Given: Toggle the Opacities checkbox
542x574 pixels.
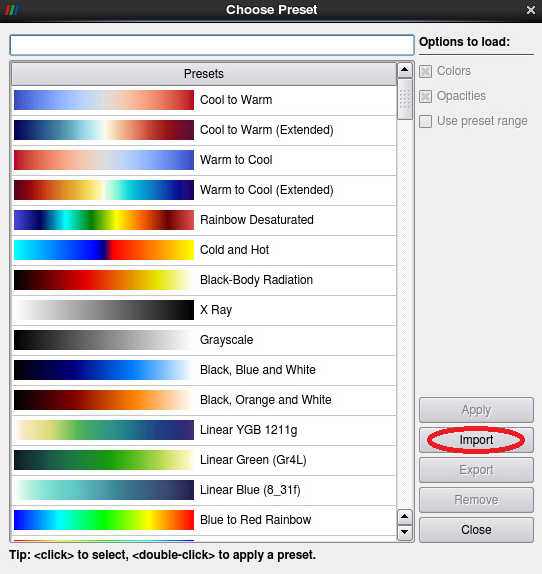Looking at the screenshot, I should point(425,96).
